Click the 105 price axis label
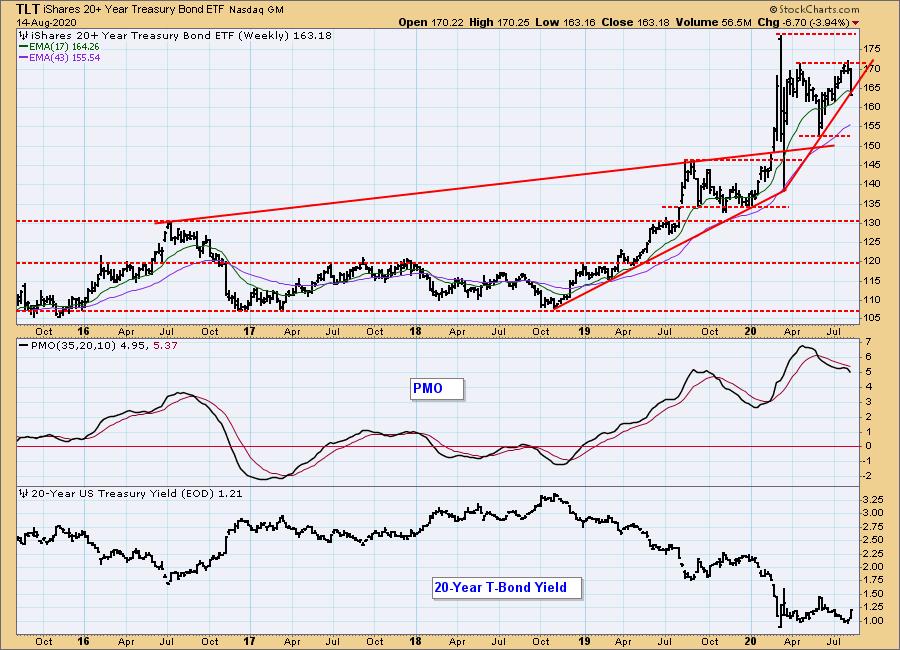This screenshot has height=650, width=900. point(872,318)
